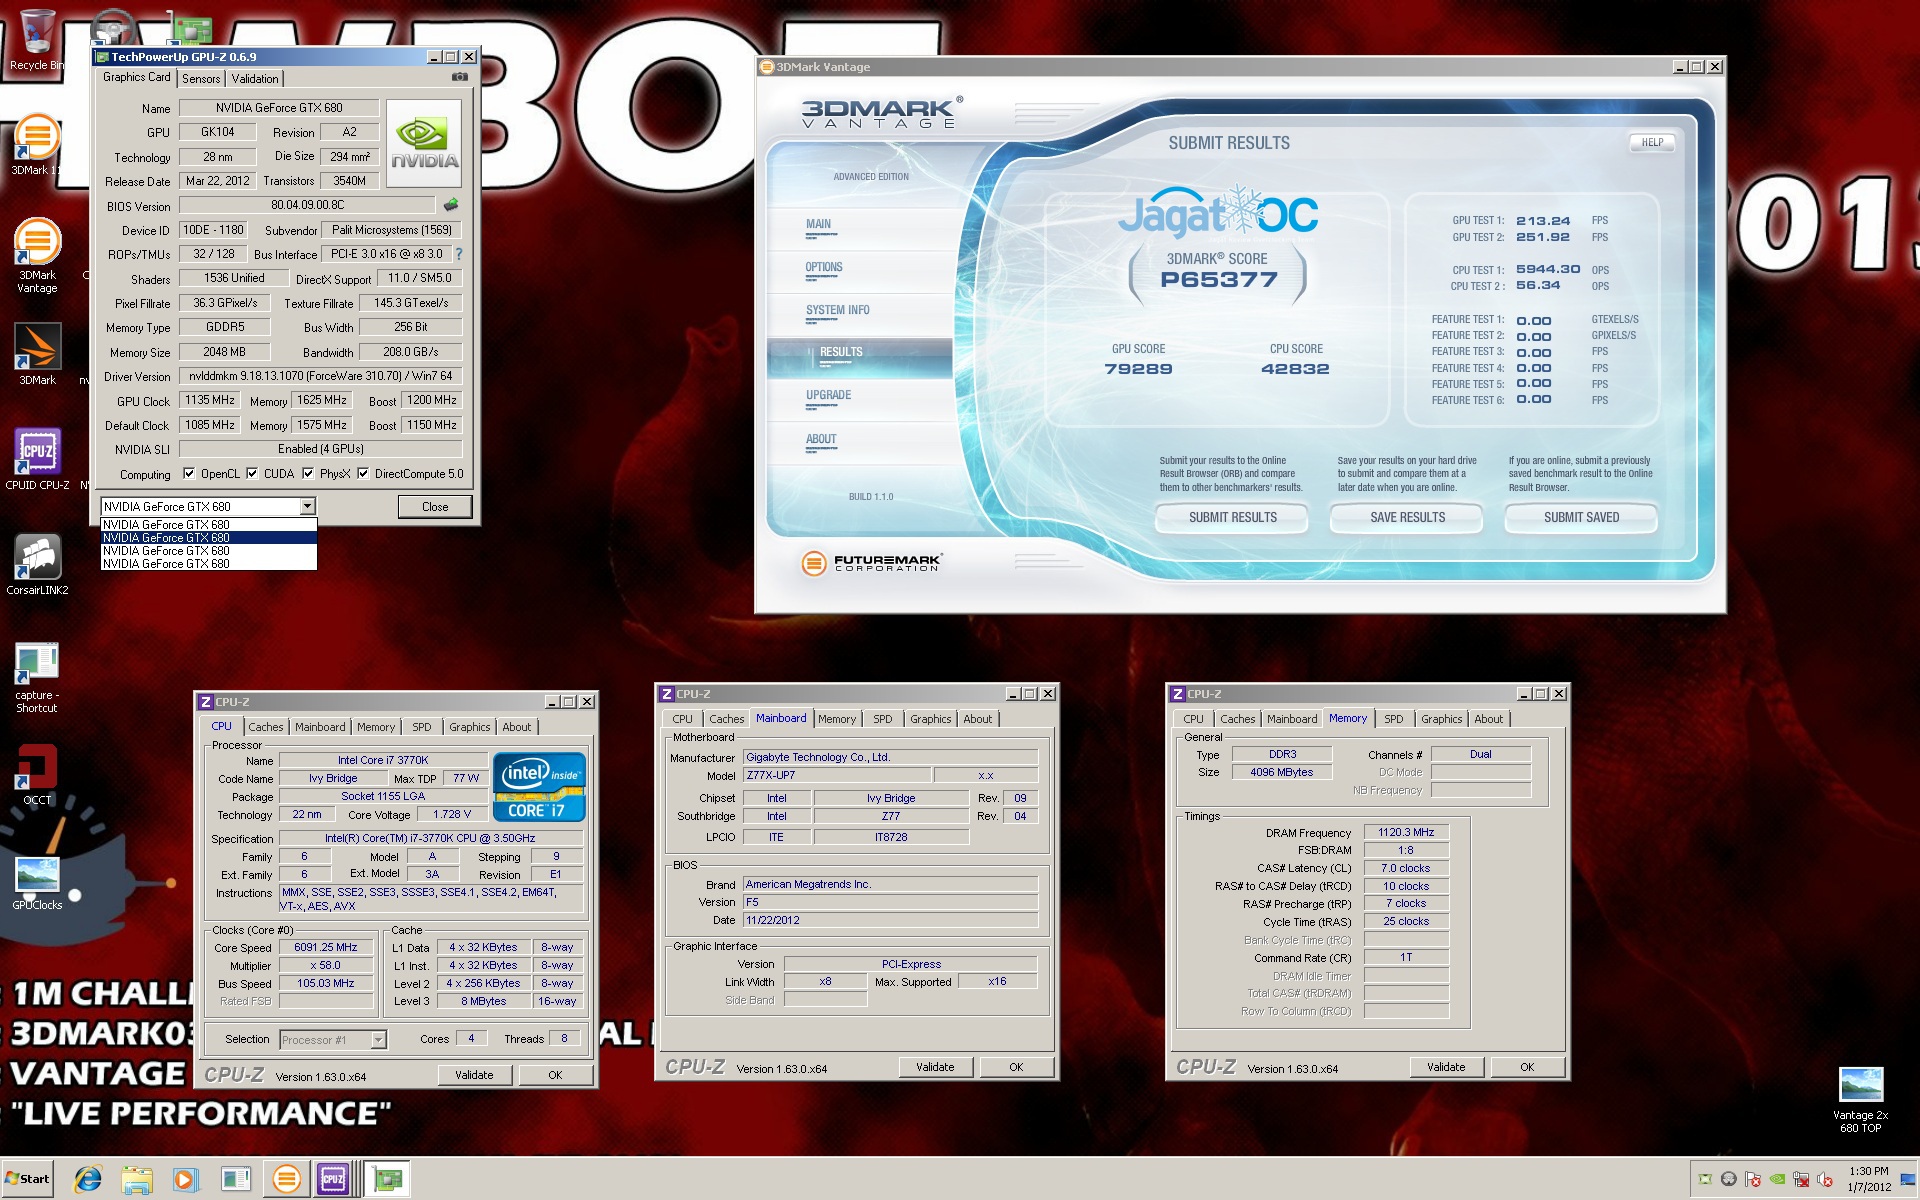The width and height of the screenshot is (1920, 1200).
Task: Click Validate in CPU-Z Memory window
Action: (1445, 1067)
